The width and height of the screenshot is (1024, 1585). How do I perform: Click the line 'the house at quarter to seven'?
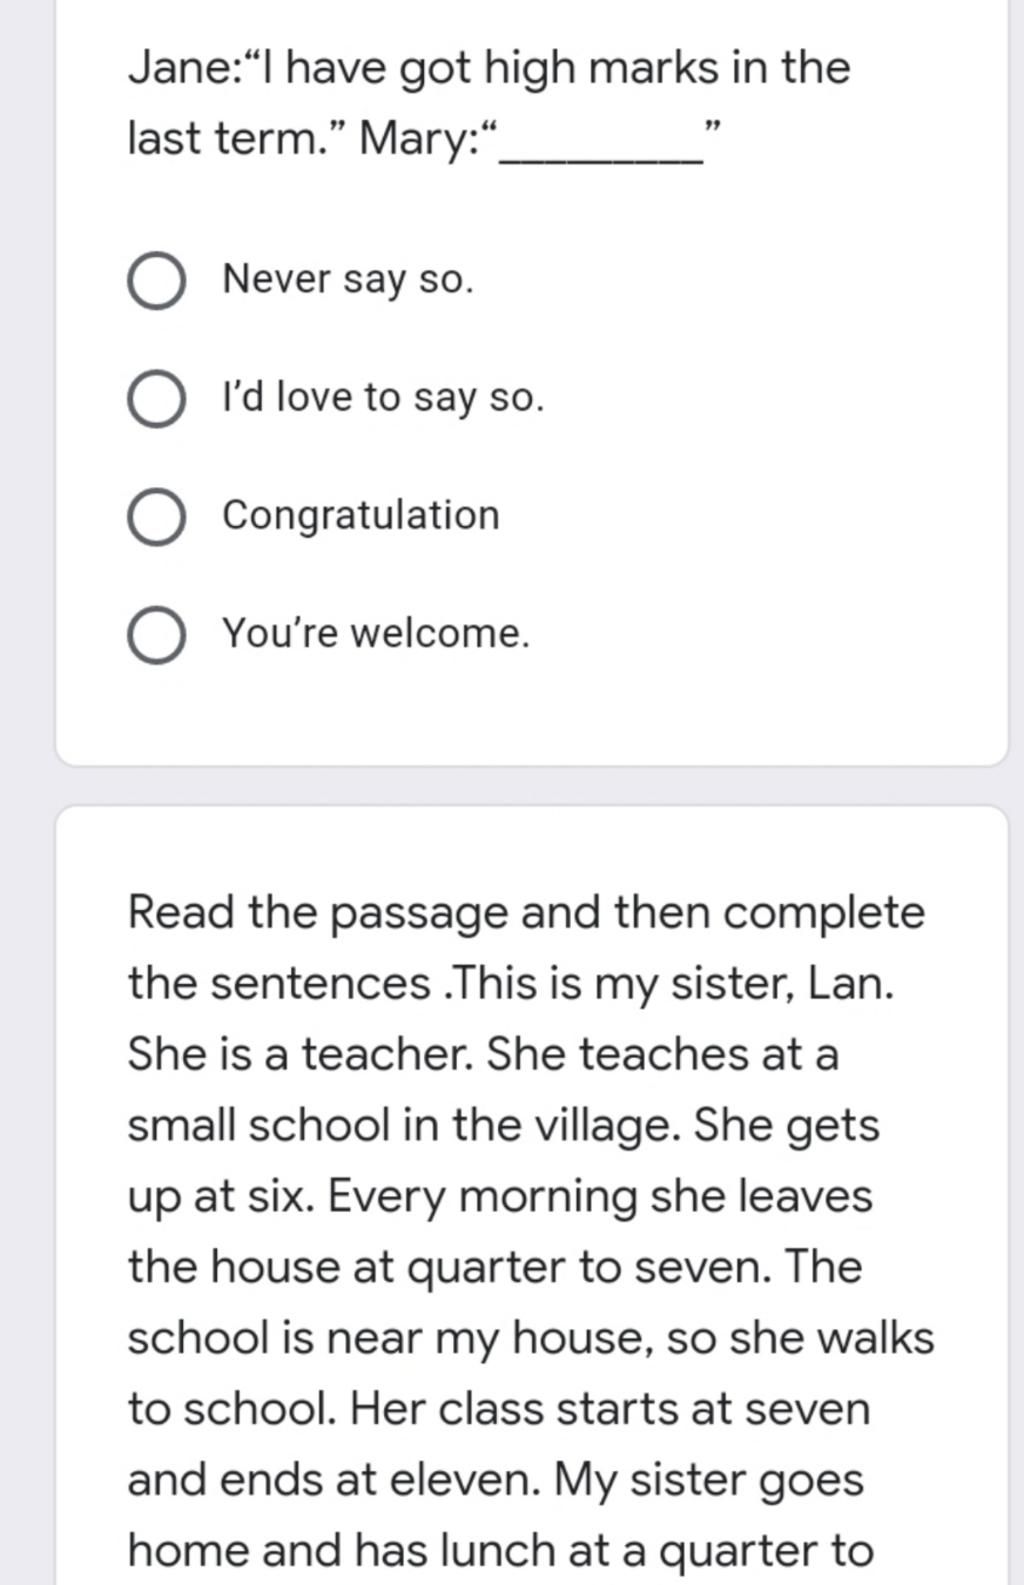pos(495,1268)
